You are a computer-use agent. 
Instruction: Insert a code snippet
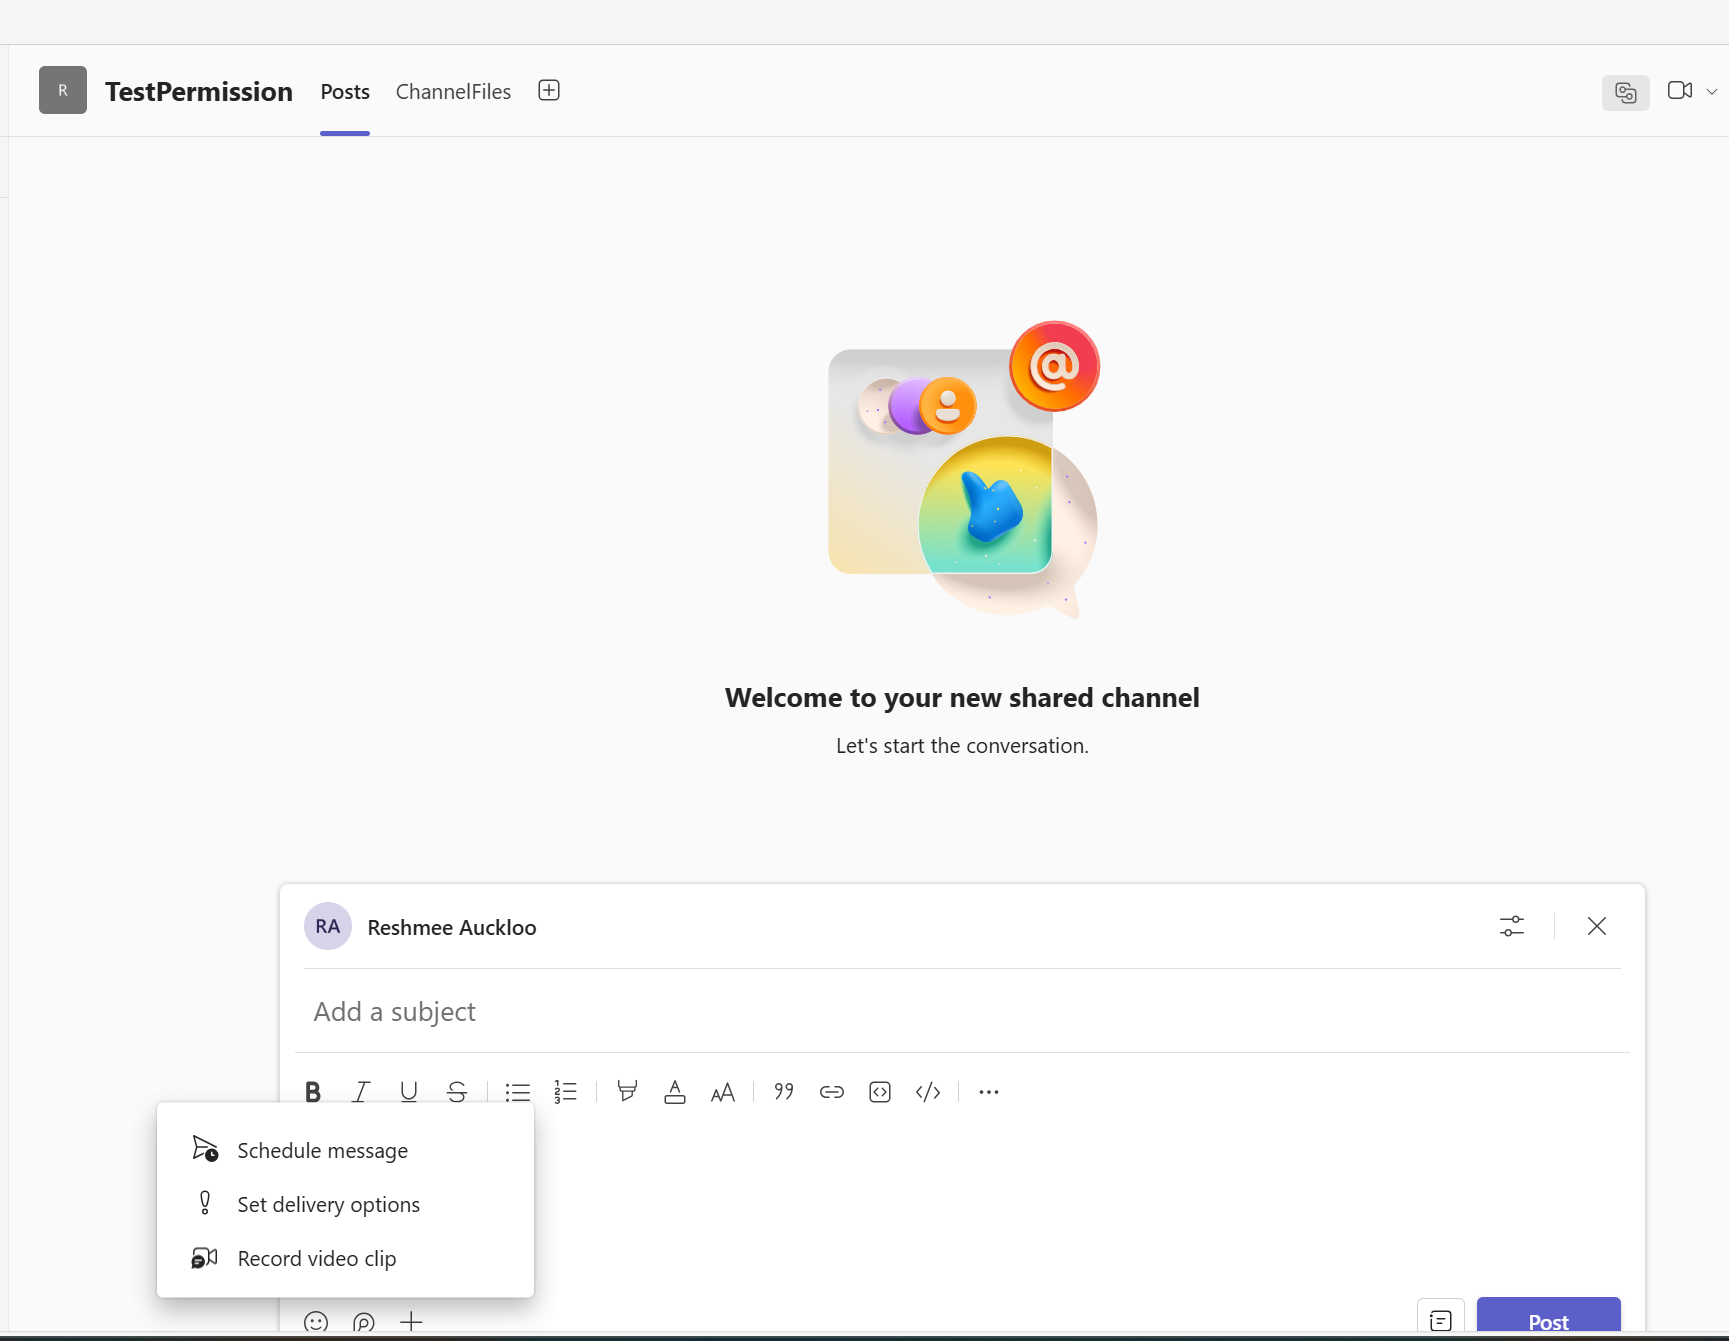[x=880, y=1091]
